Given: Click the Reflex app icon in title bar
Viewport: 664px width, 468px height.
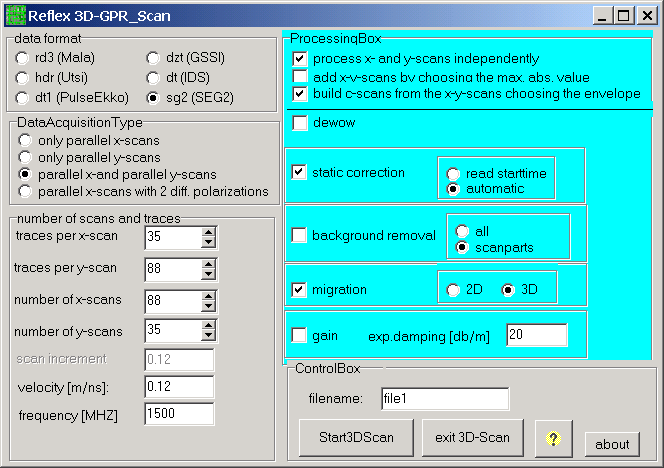Looking at the screenshot, I should [x=15, y=15].
